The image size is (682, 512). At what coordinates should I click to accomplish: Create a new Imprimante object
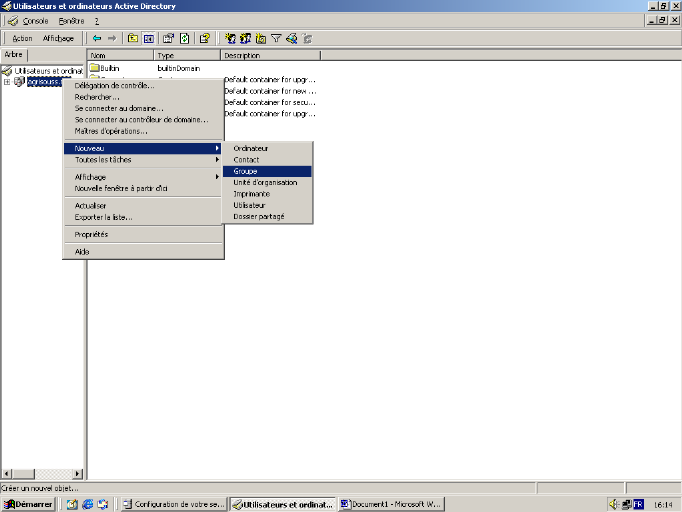coord(267,194)
